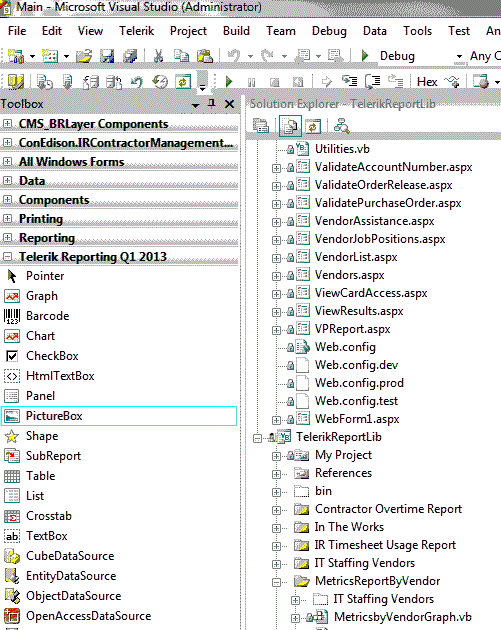The height and width of the screenshot is (630, 501).
Task: Expand CMS_BRLayer Components toolbox group
Action: point(7,124)
